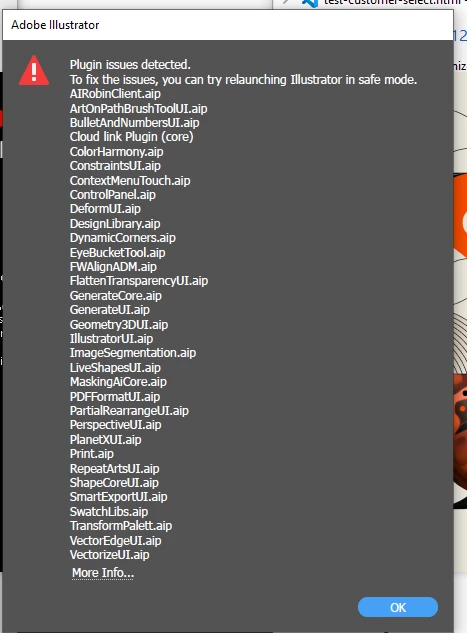Click the ImageSegmentation.aip entry

[x=133, y=353]
